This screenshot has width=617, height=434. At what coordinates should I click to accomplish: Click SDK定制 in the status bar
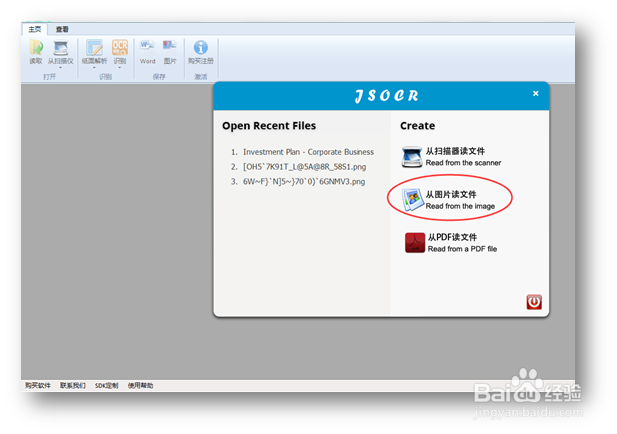click(x=107, y=386)
